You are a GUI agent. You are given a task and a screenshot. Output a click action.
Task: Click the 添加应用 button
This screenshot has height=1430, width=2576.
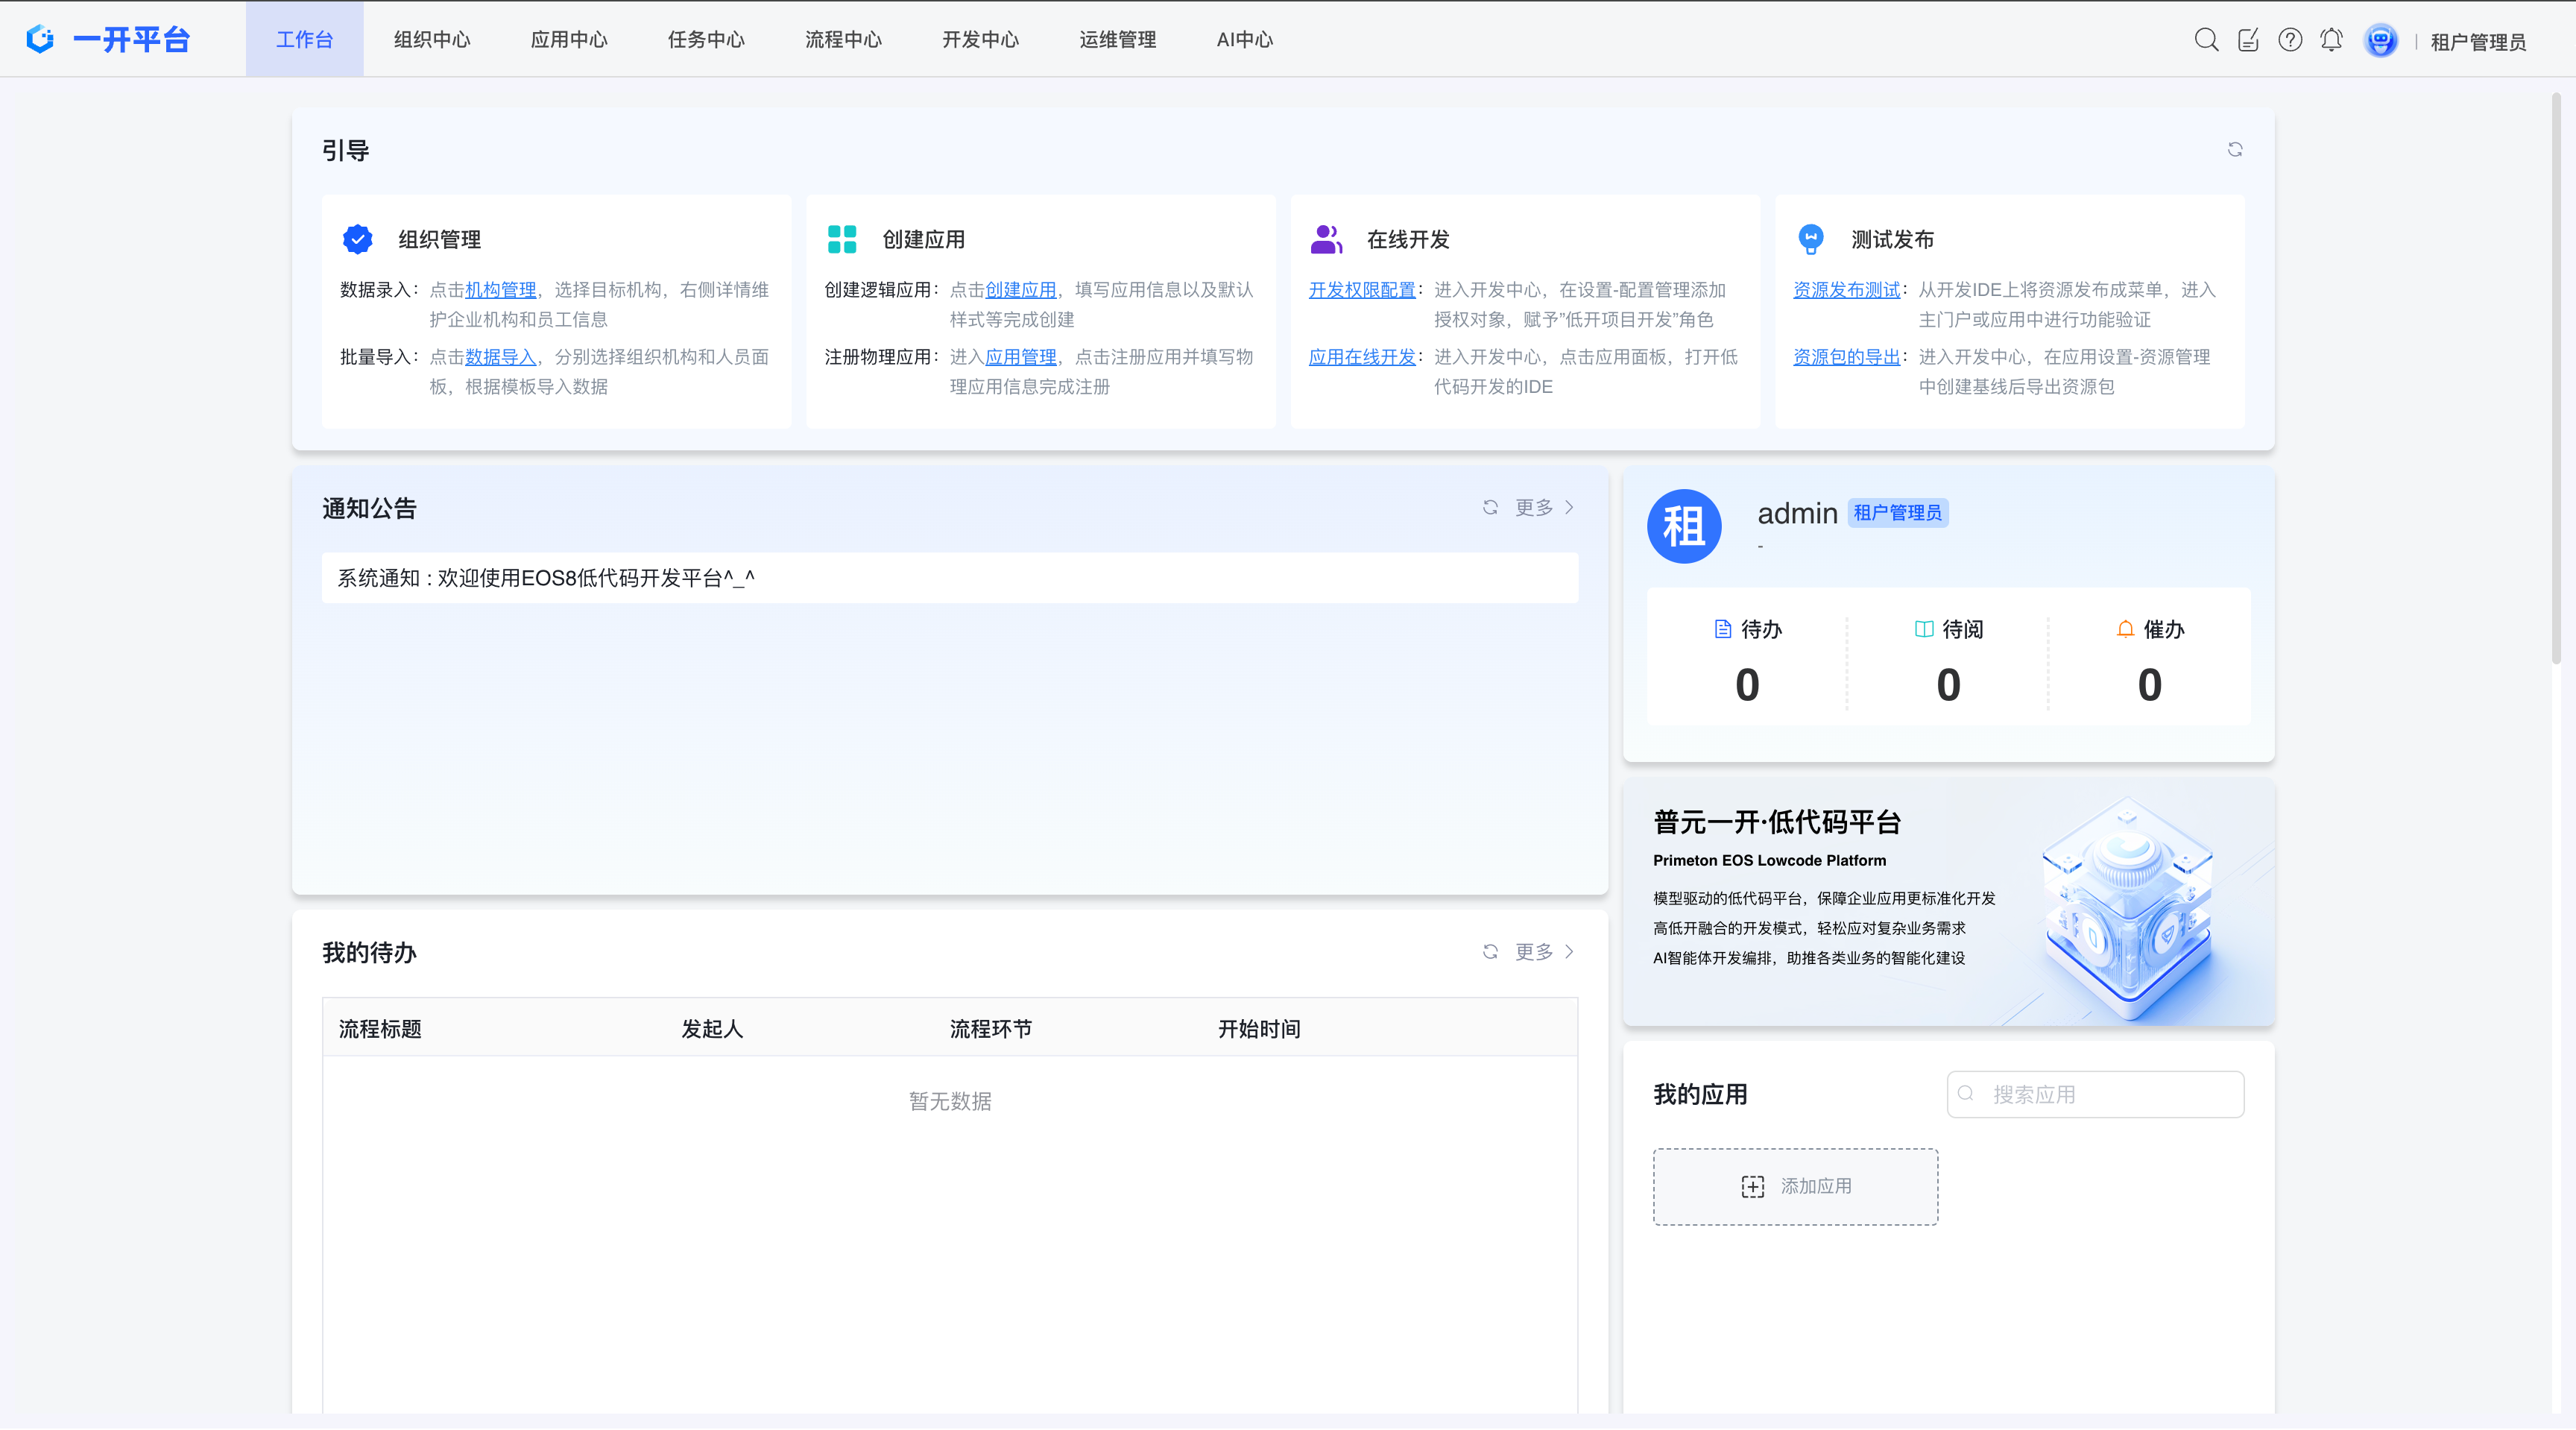pos(1795,1186)
